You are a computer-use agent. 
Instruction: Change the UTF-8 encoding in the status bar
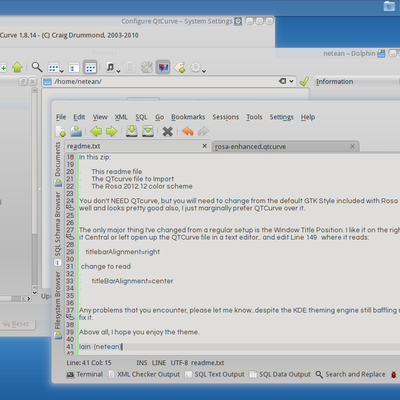pos(179,363)
